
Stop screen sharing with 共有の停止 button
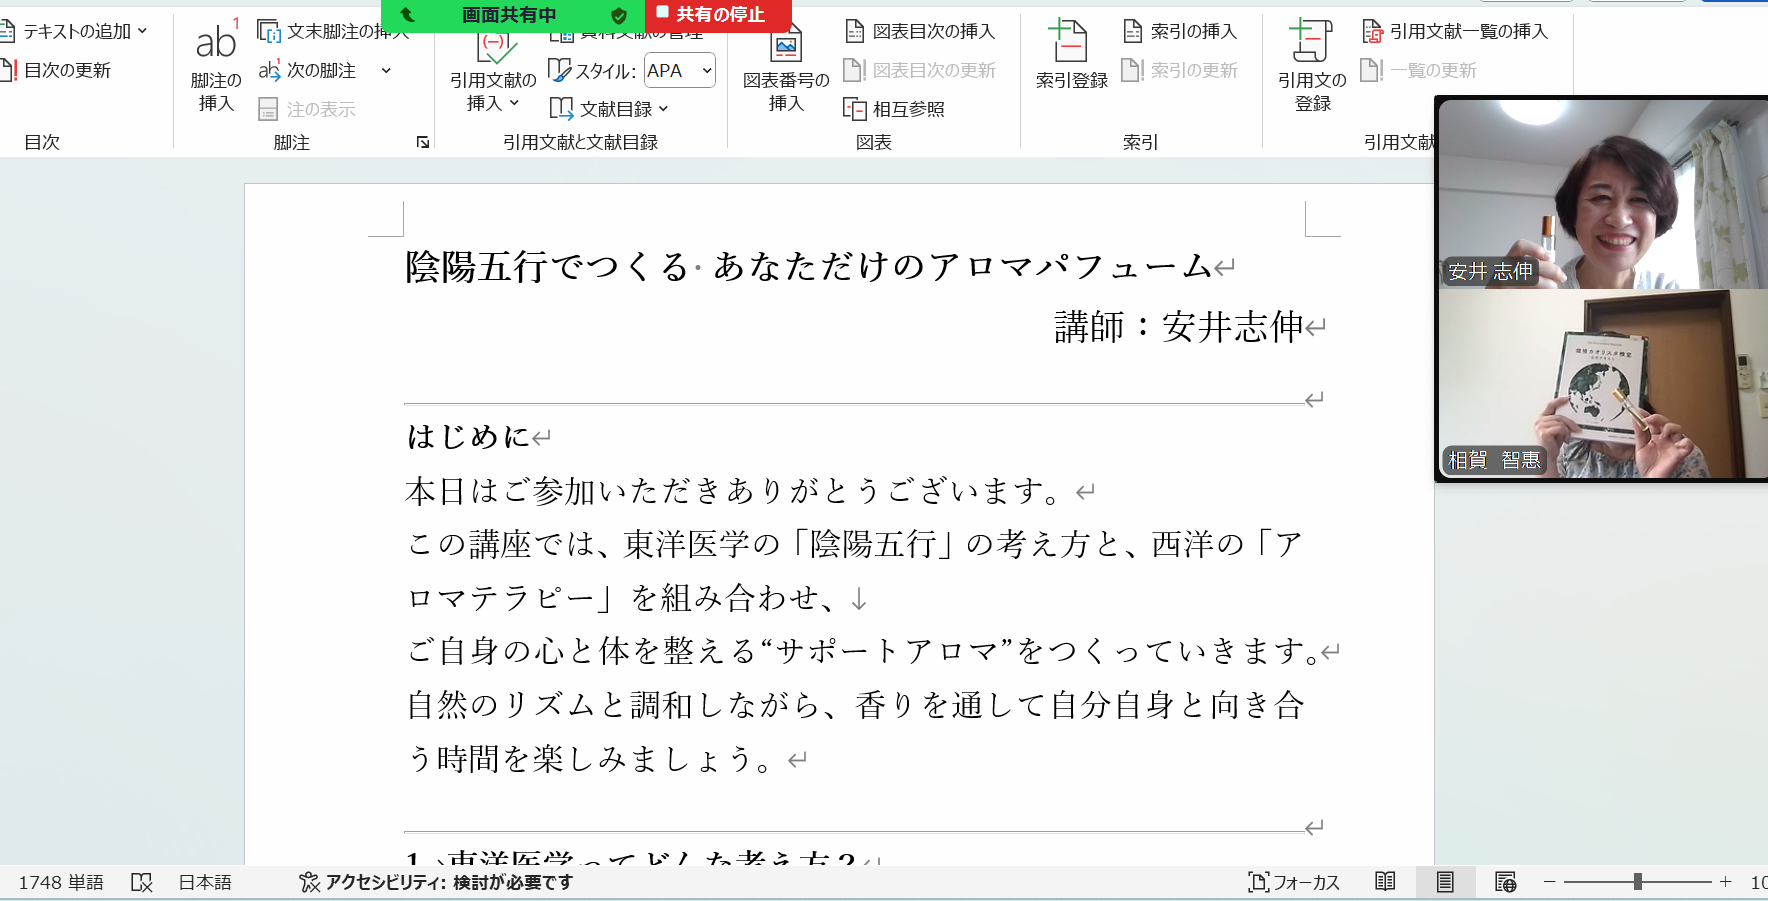(718, 15)
